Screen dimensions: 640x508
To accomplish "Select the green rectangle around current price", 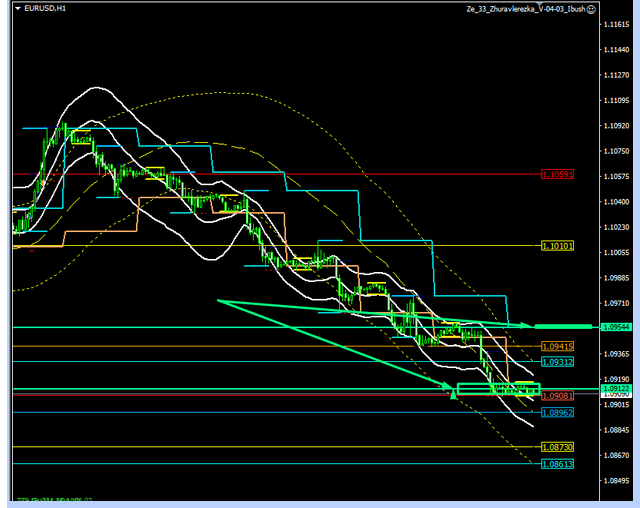I will [x=498, y=388].
